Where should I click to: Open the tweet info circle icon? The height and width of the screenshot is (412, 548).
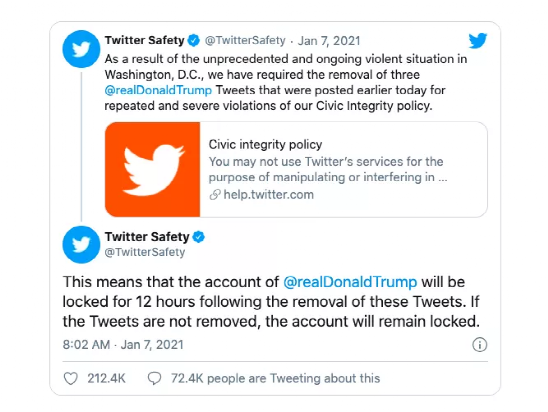480,345
